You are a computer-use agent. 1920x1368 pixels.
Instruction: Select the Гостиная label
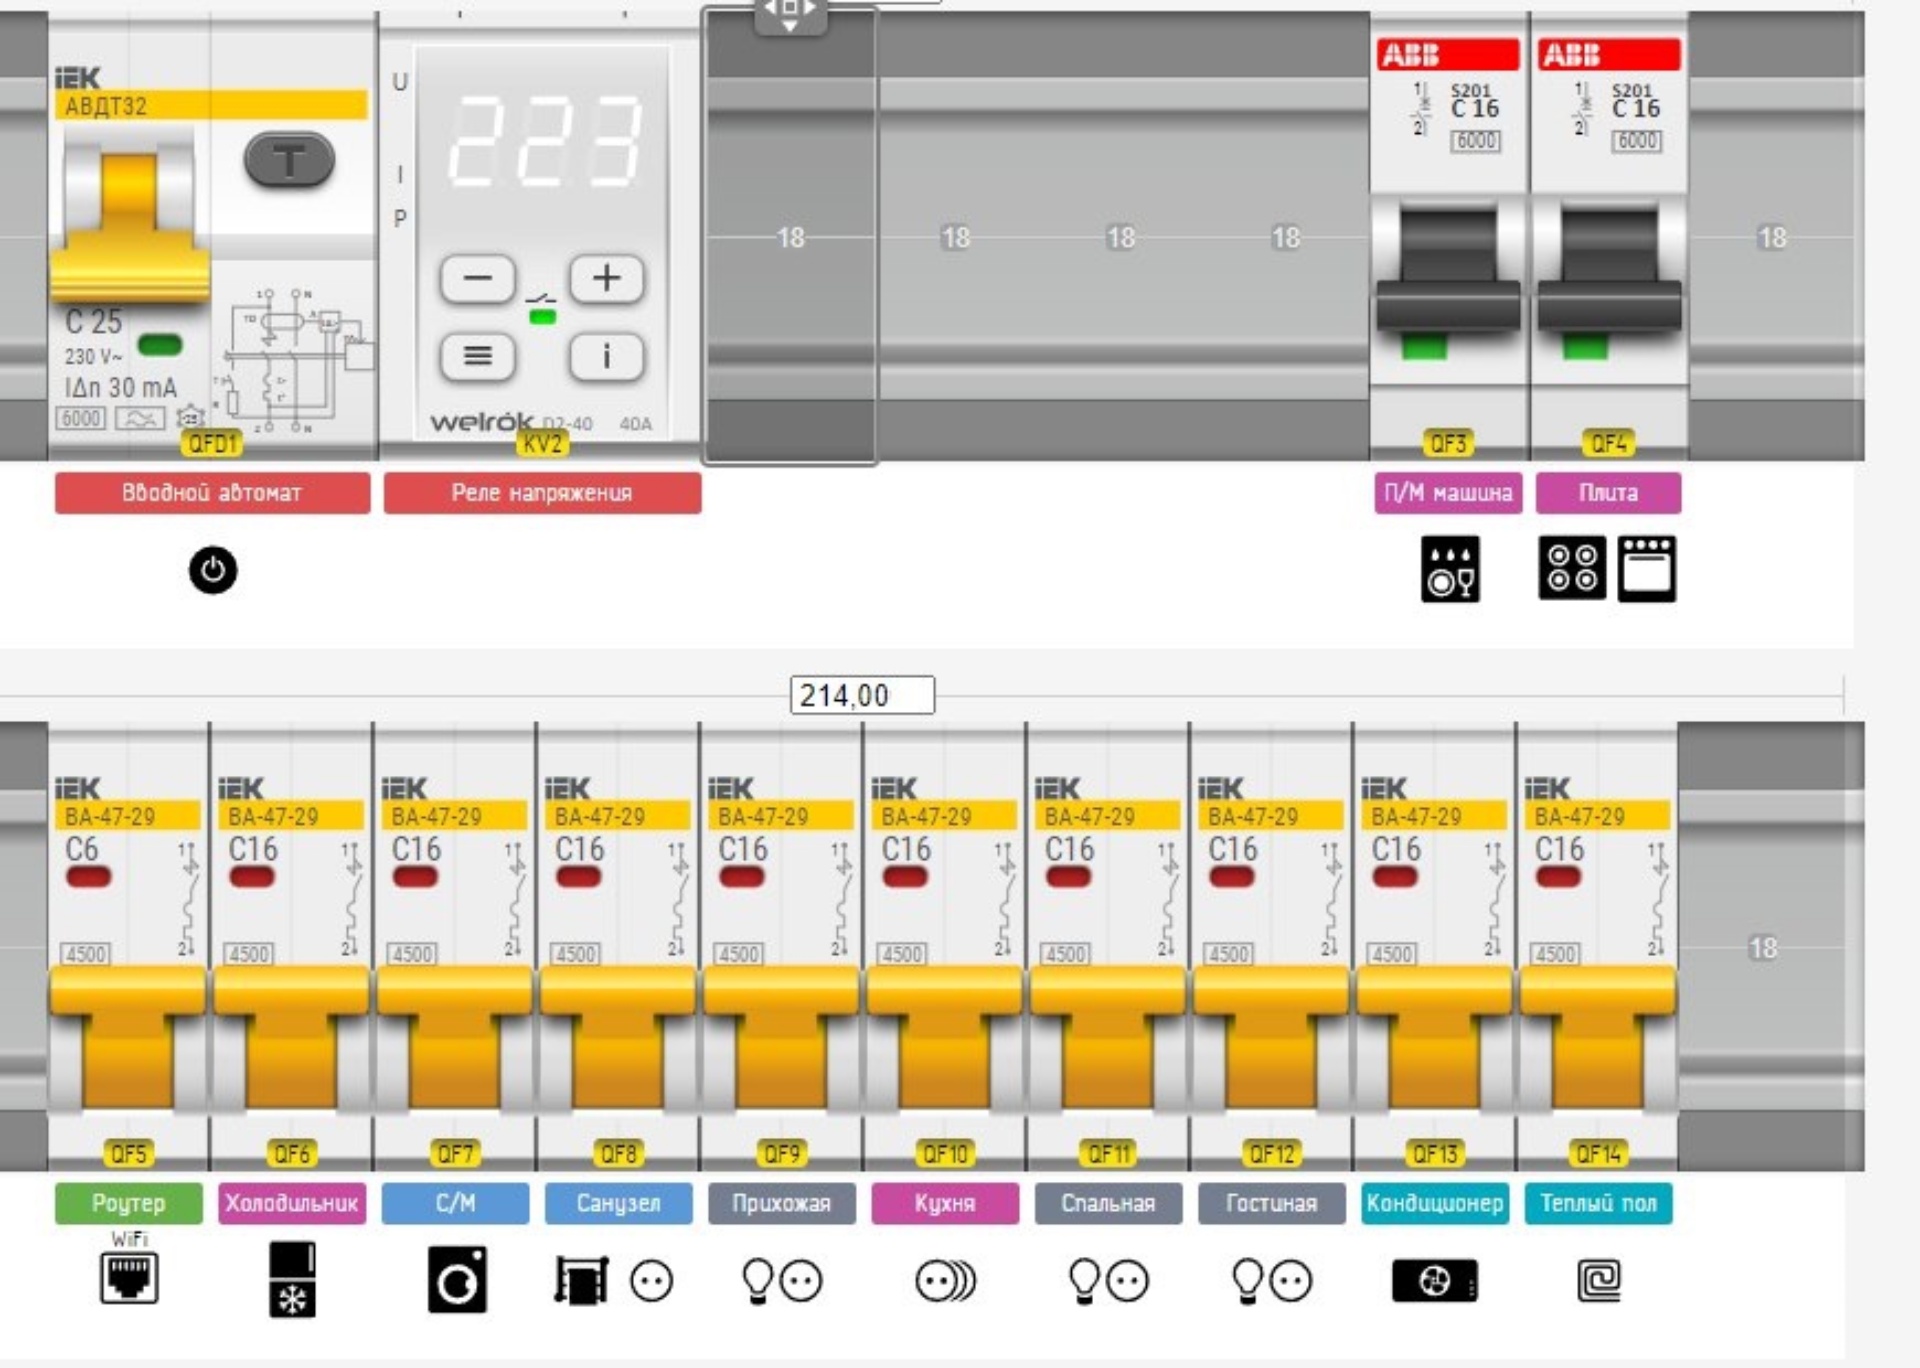pyautogui.click(x=1271, y=1203)
